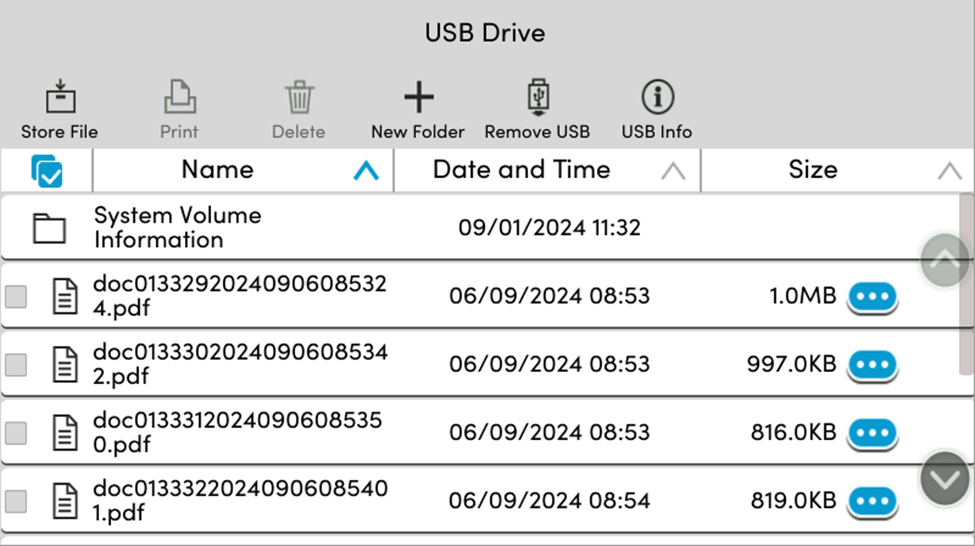Viewport: 975px width, 546px height.
Task: Tick checkbox next to the 819.0KB file
Action: point(16,501)
